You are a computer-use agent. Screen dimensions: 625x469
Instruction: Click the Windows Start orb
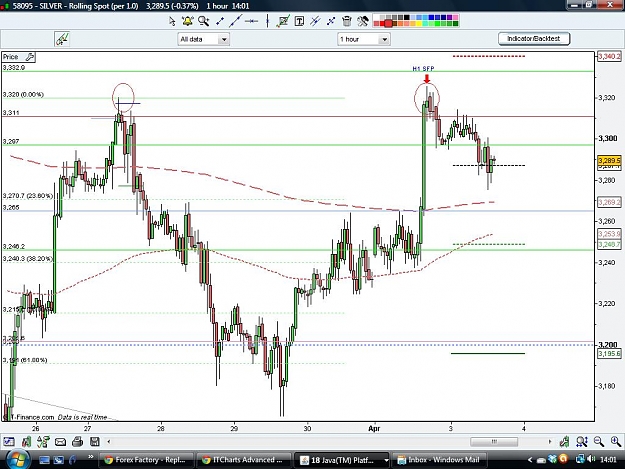[18, 459]
